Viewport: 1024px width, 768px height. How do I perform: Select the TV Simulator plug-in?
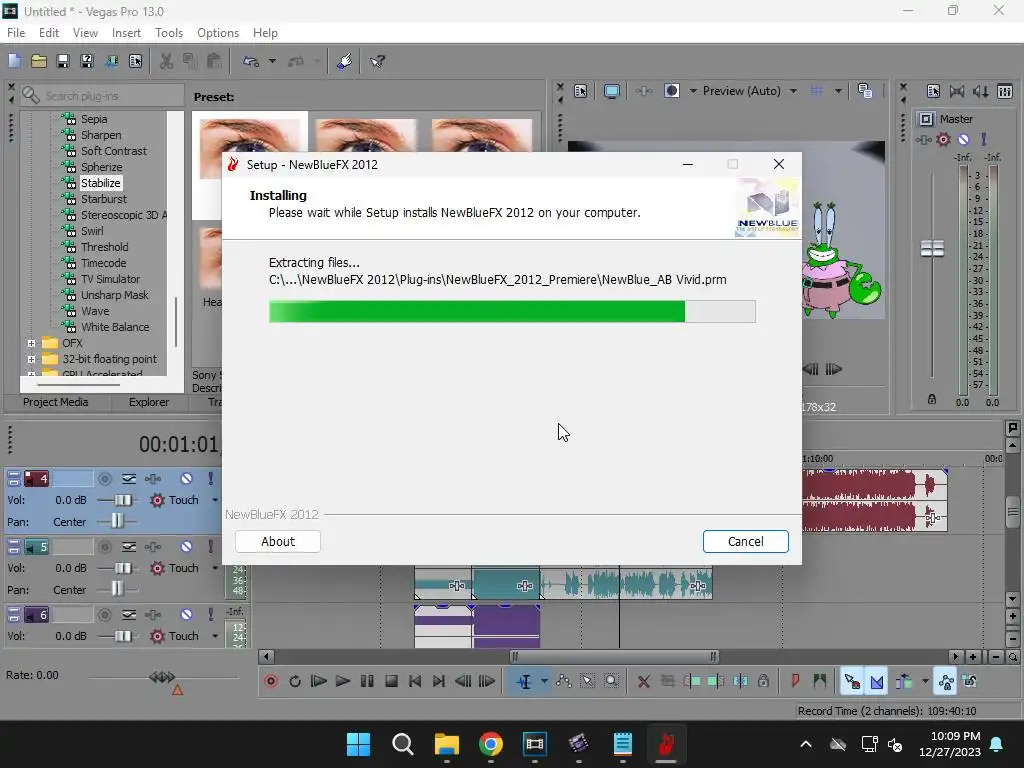(110, 279)
